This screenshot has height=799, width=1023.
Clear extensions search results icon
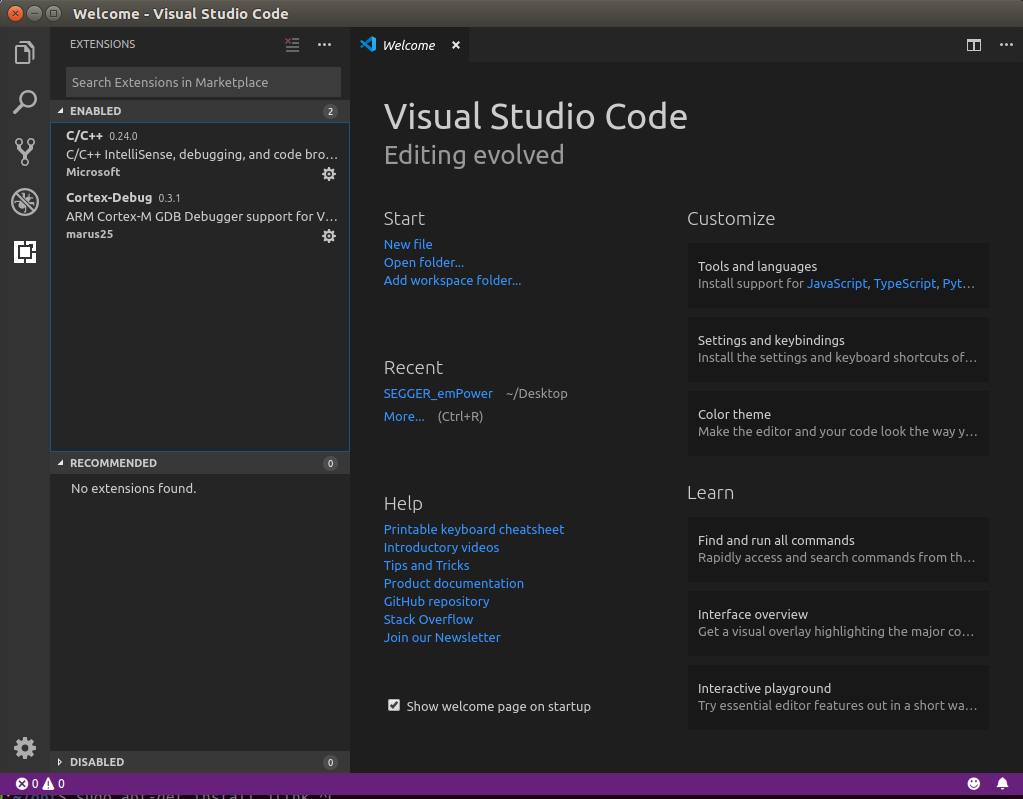point(292,45)
